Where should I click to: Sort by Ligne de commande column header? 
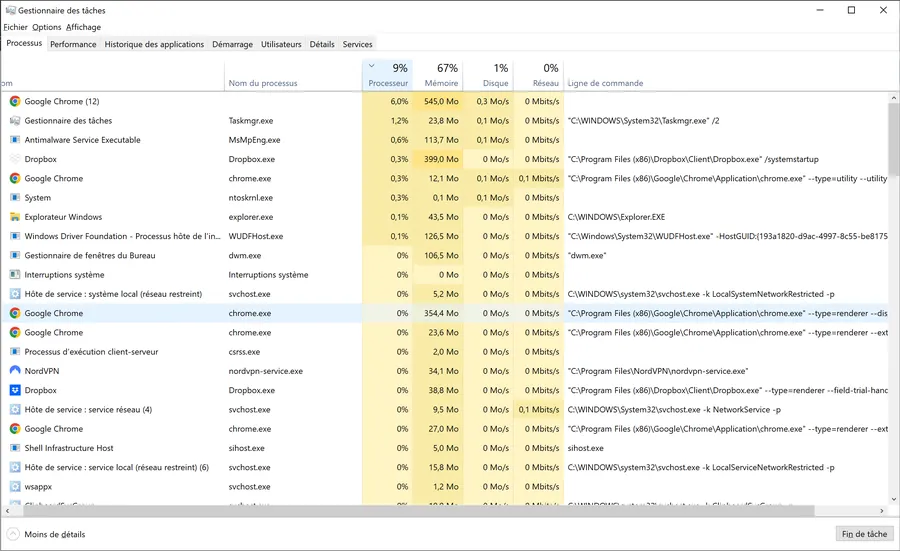click(606, 83)
